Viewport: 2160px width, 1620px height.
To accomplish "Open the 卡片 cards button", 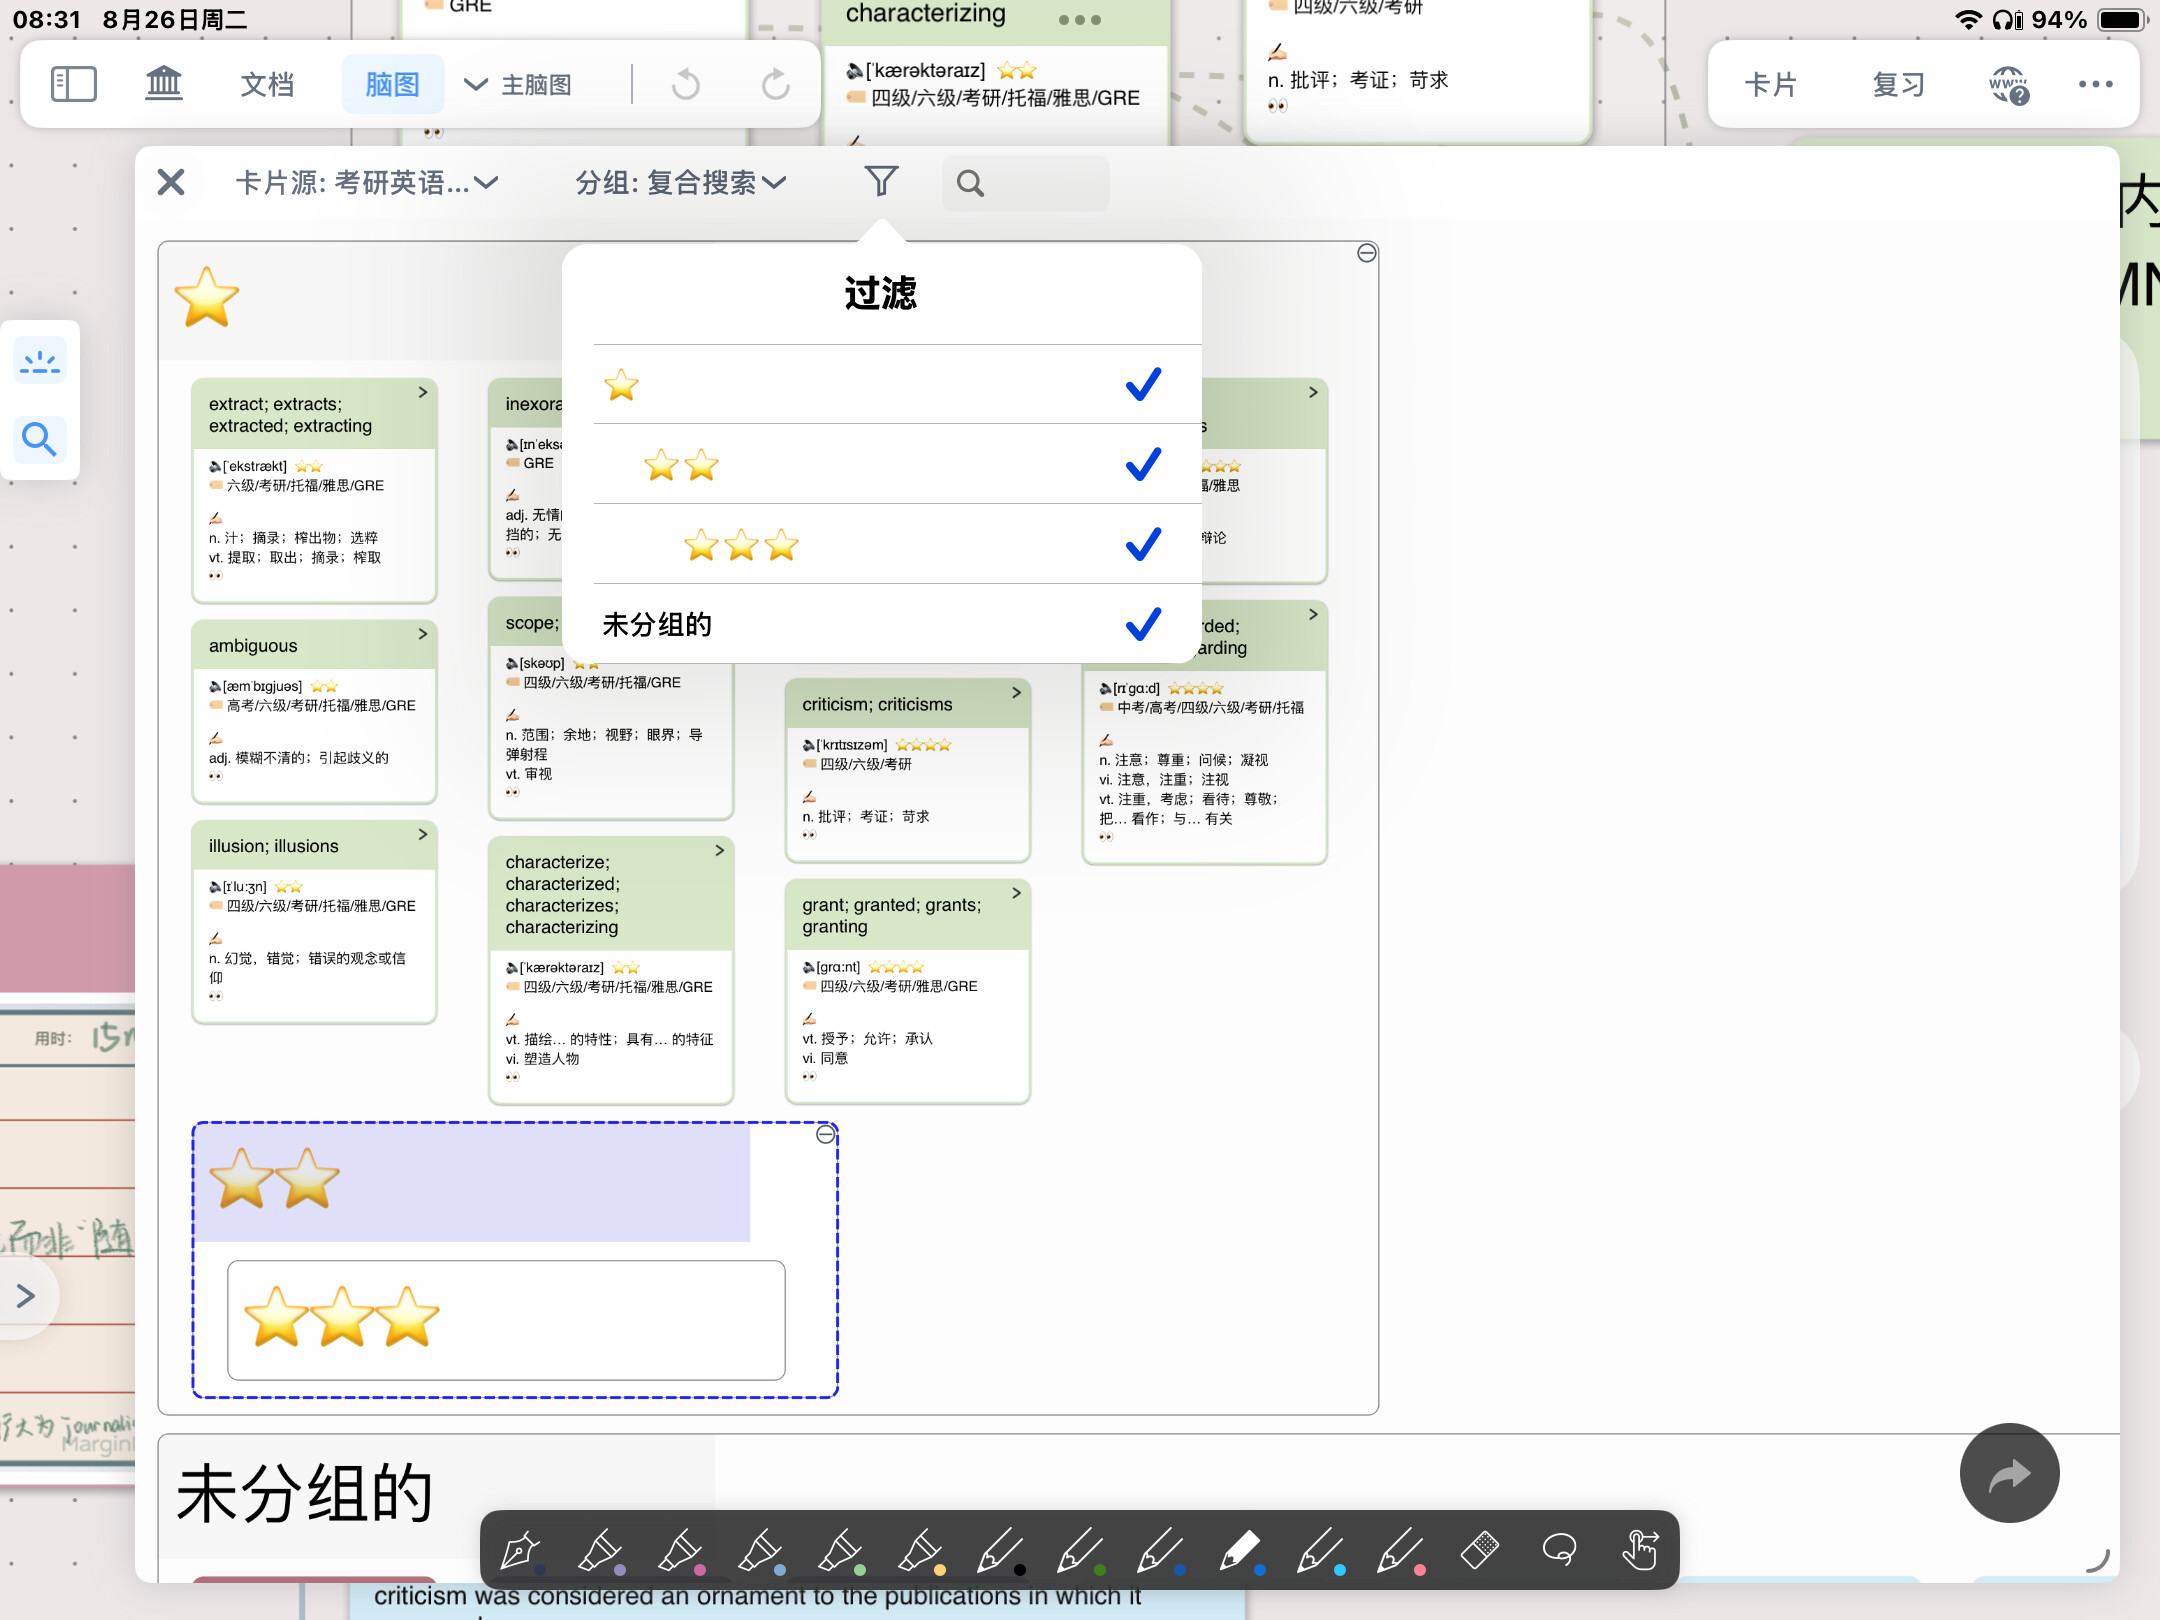I will pyautogui.click(x=1770, y=84).
